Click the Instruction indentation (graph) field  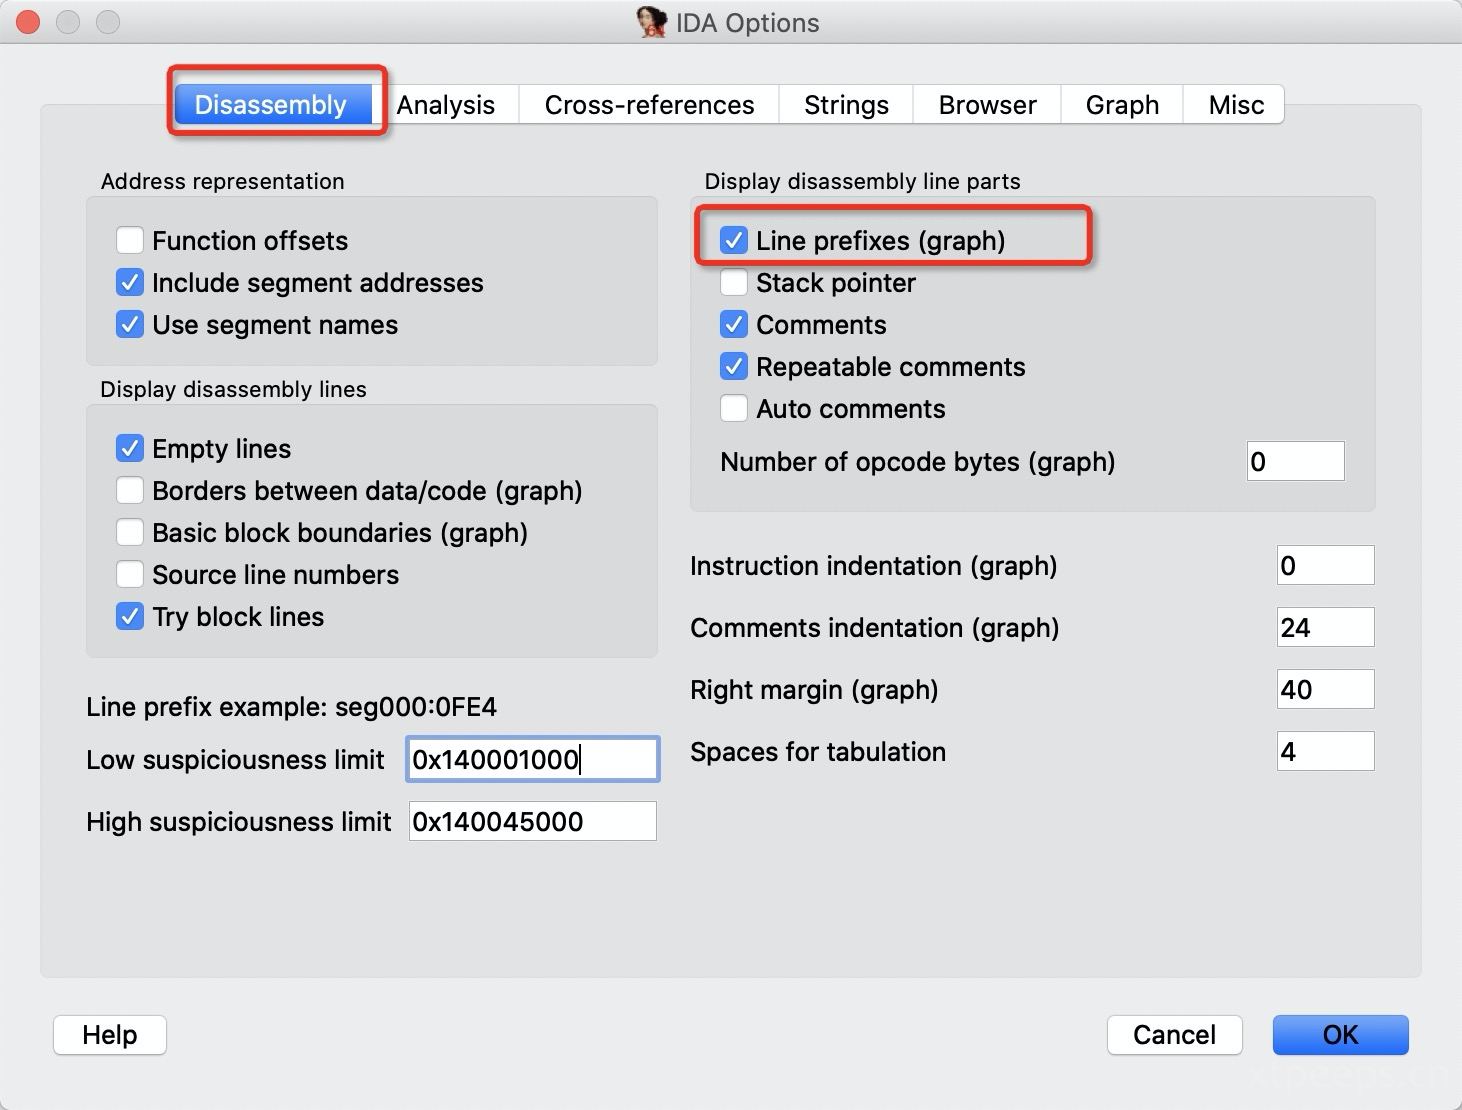(x=1325, y=565)
